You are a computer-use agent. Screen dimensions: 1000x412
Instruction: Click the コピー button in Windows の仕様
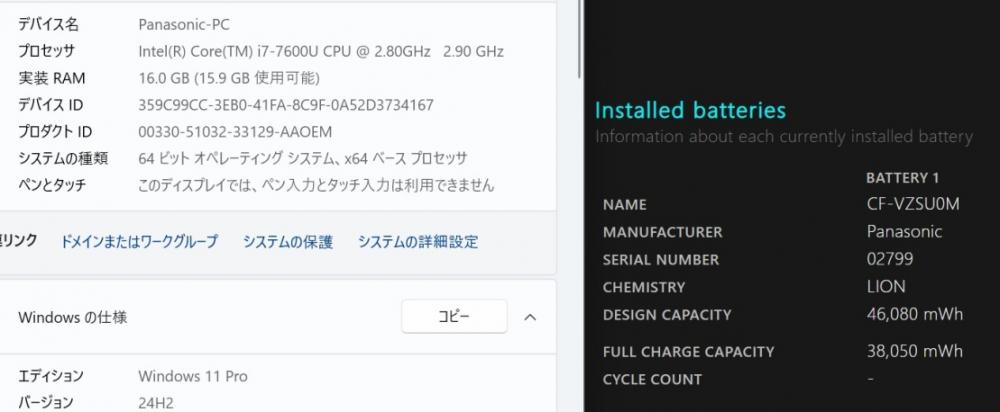(454, 316)
